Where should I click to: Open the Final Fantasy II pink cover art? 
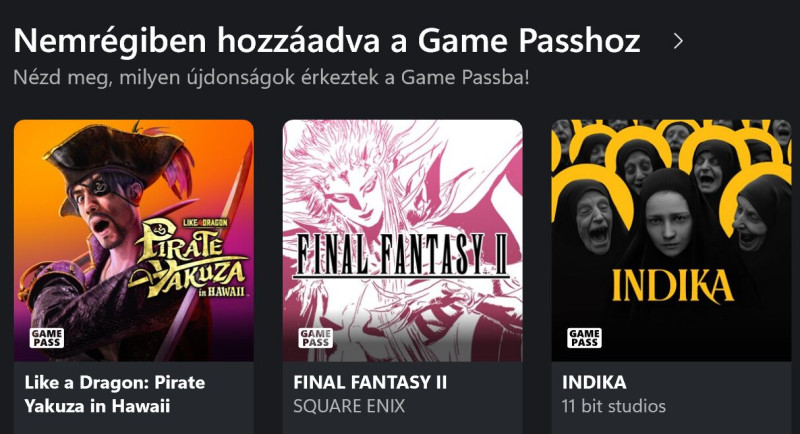[403, 241]
